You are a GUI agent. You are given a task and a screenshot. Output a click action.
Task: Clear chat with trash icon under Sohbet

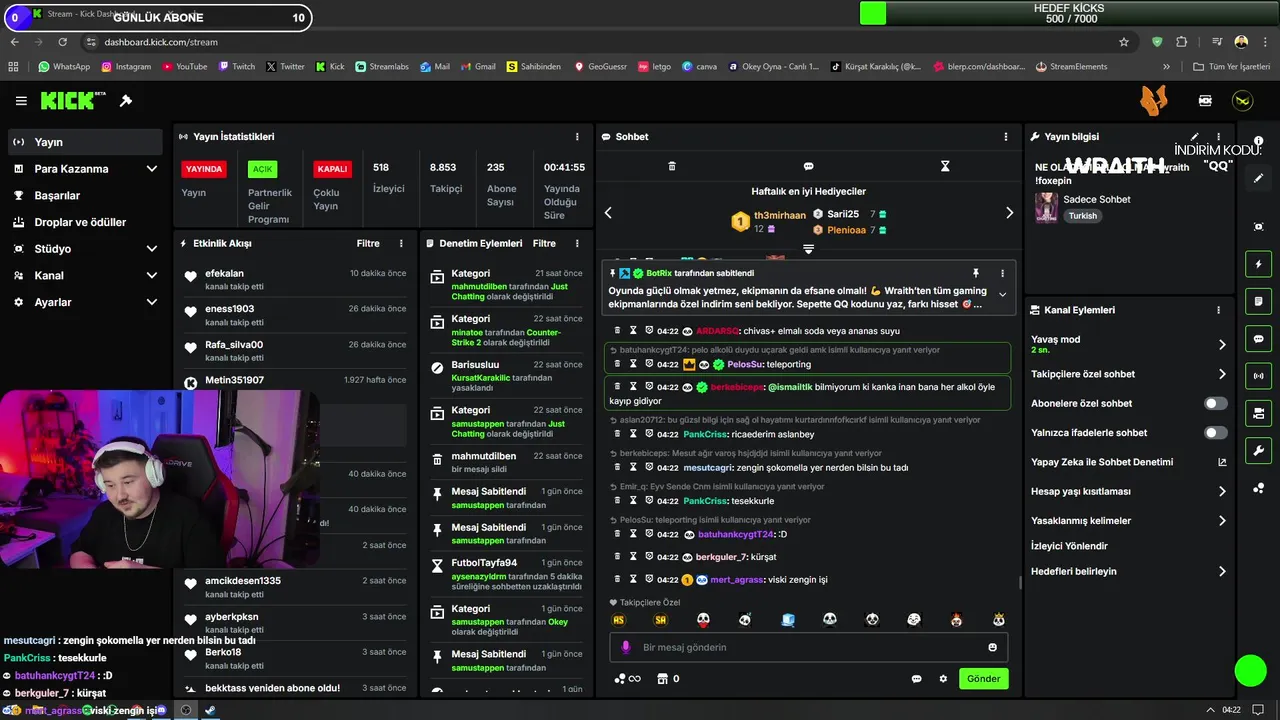[672, 166]
